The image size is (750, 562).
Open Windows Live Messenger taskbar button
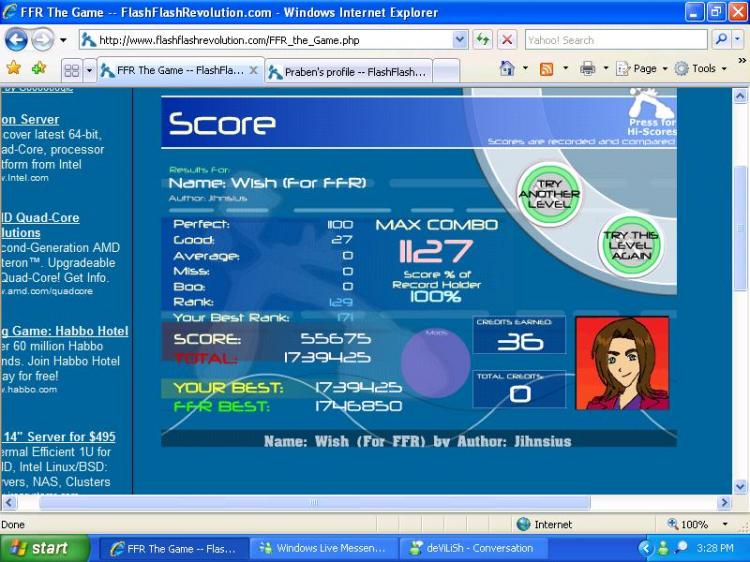click(323, 549)
